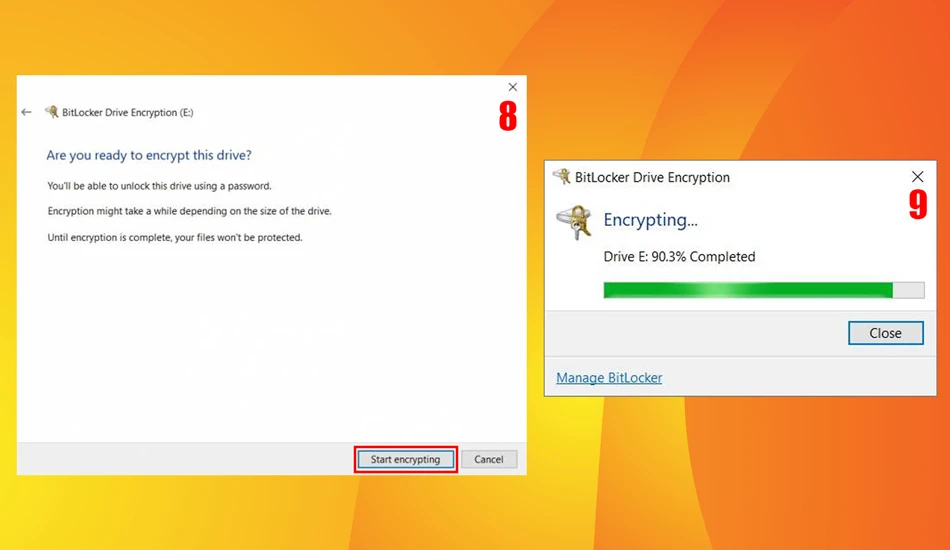Click text 'Encryption might take a while' line
The width and height of the screenshot is (950, 550).
(x=190, y=211)
